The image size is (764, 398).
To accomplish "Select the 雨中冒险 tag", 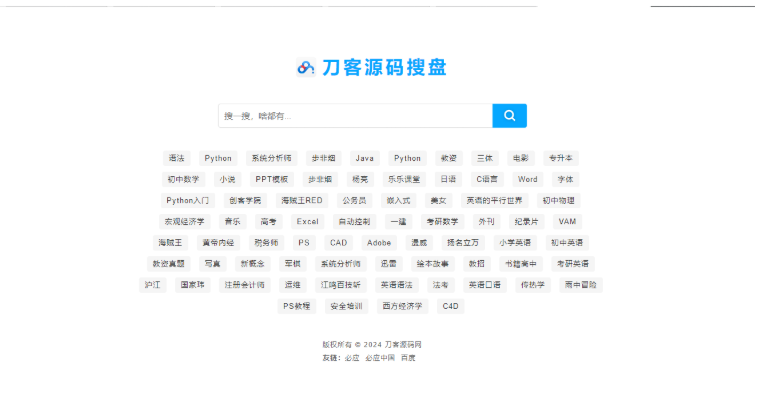I will [581, 285].
